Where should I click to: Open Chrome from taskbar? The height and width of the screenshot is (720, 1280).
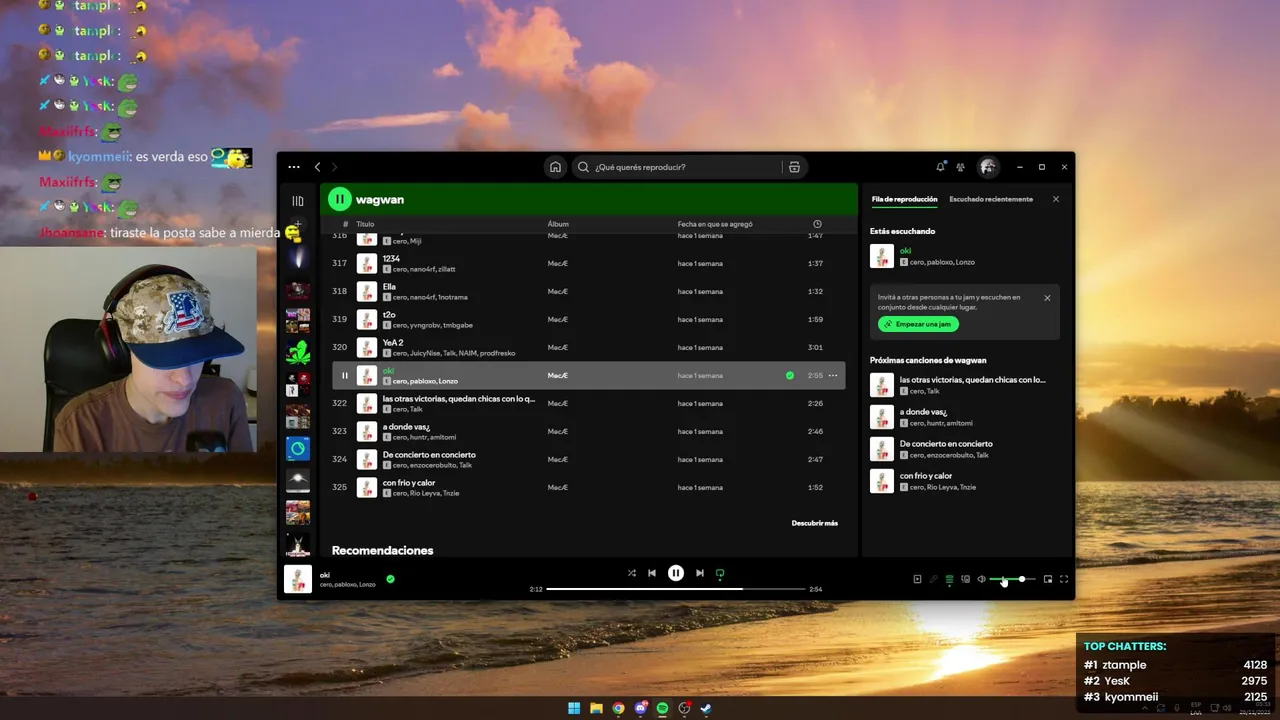[x=618, y=708]
